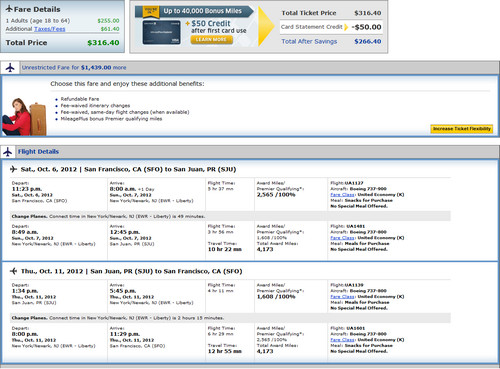Open Unrestricted Fare for $1,439.00 more link
Viewport: 500px width, 369px height.
point(74,68)
